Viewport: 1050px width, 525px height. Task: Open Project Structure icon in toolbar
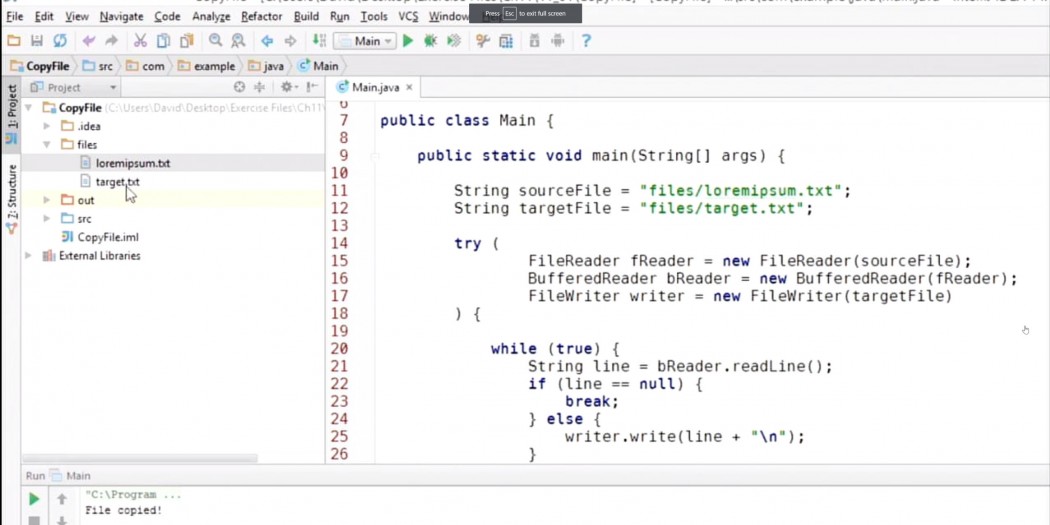coord(506,41)
